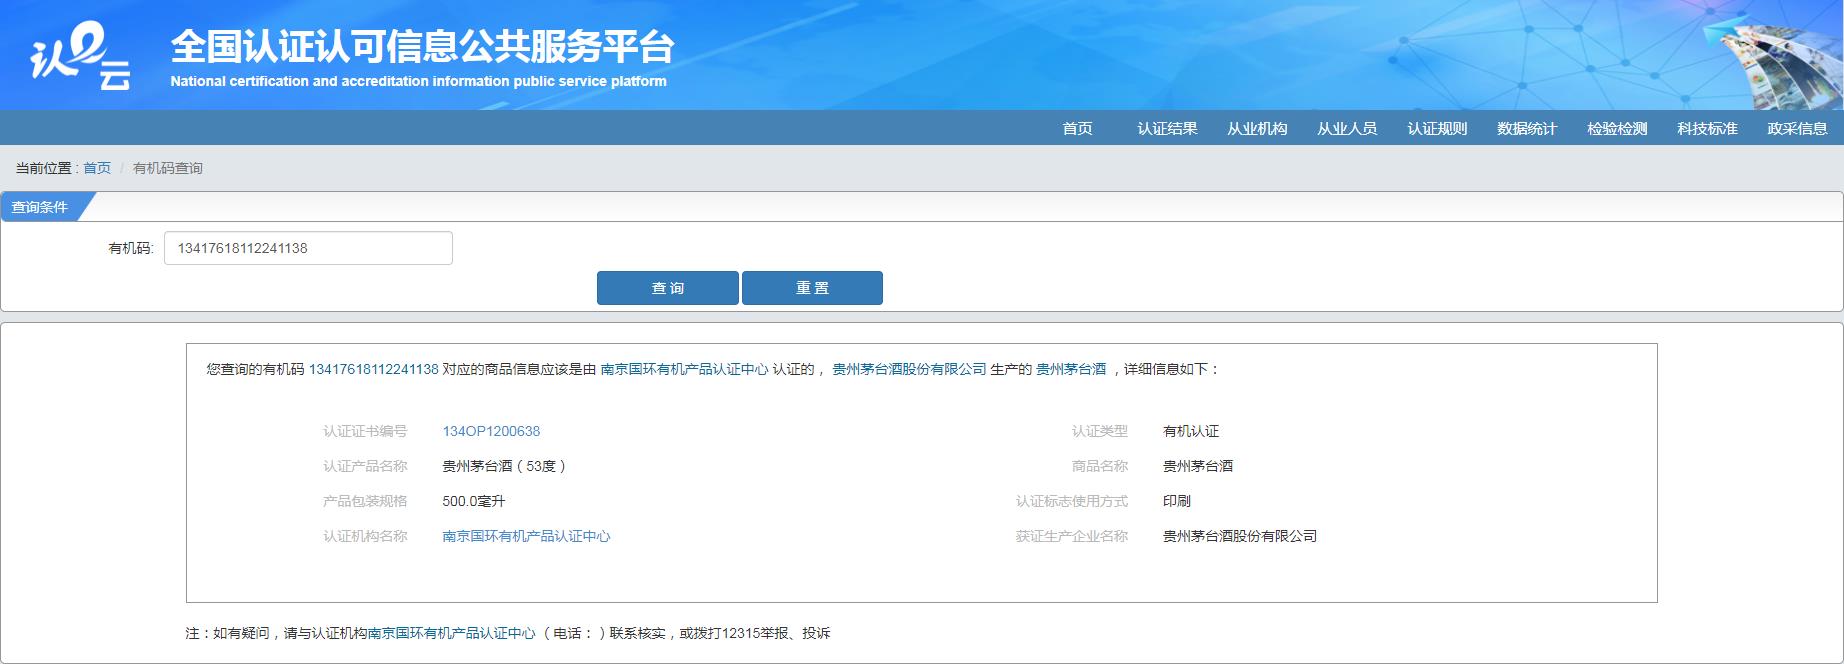Screen dimensions: 1844x664
Task: Click the 产品包装规格 label
Action: pos(365,501)
